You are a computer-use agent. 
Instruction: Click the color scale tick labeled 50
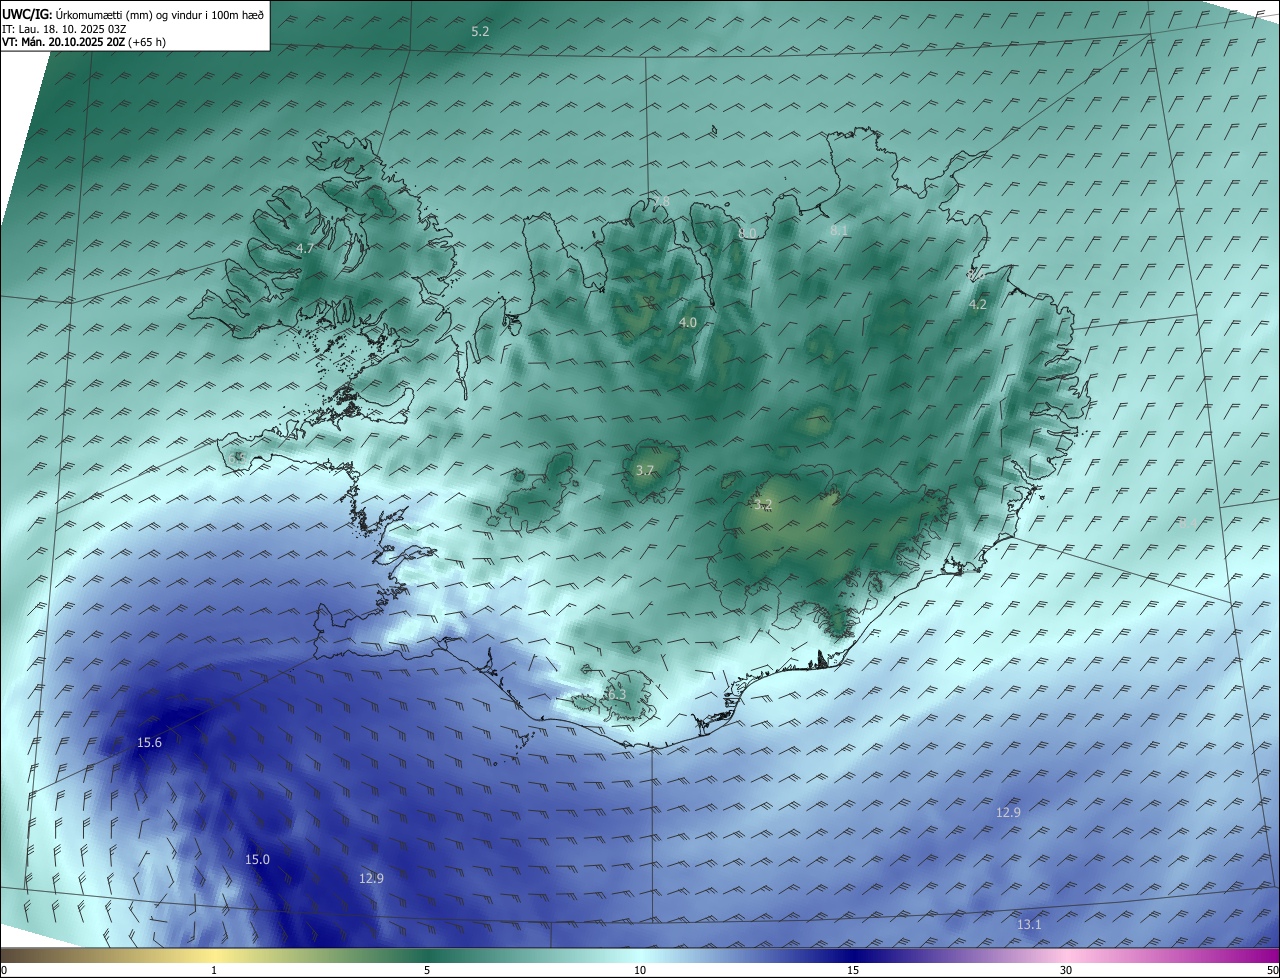tap(1272, 970)
